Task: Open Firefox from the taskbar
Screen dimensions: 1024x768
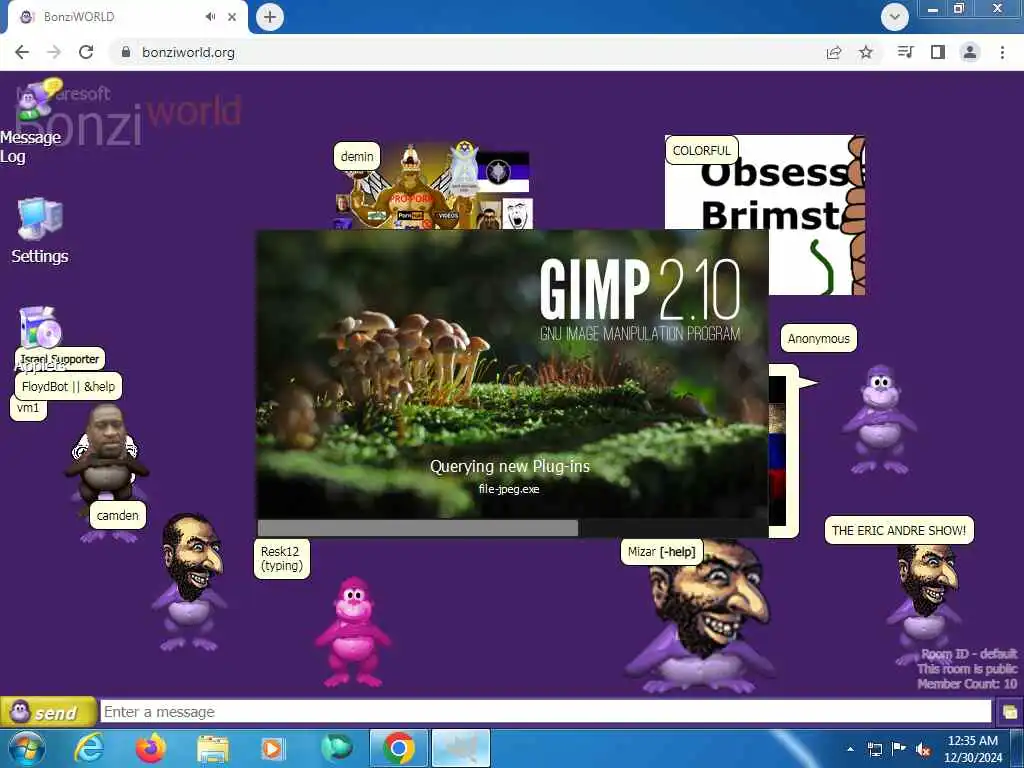Action: coord(151,748)
